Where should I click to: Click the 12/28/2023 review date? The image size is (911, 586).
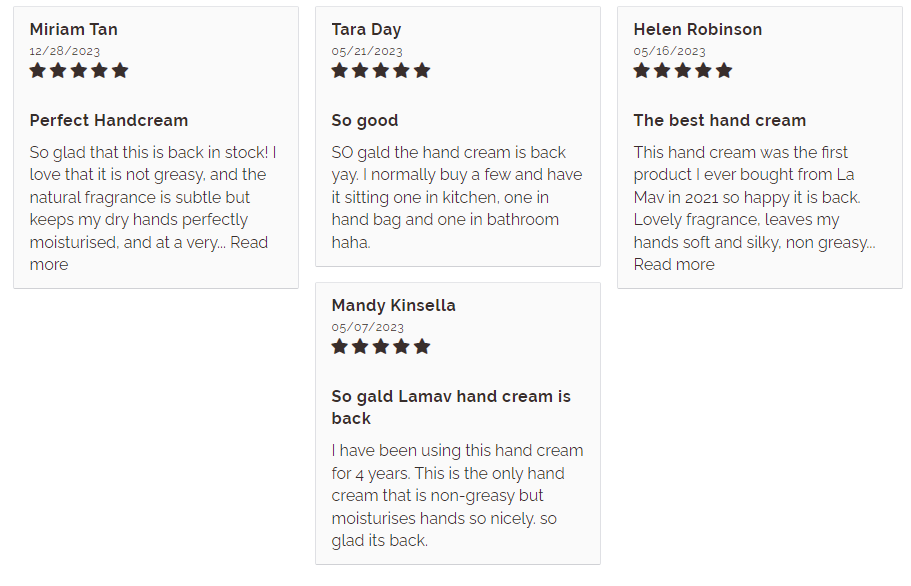[64, 51]
